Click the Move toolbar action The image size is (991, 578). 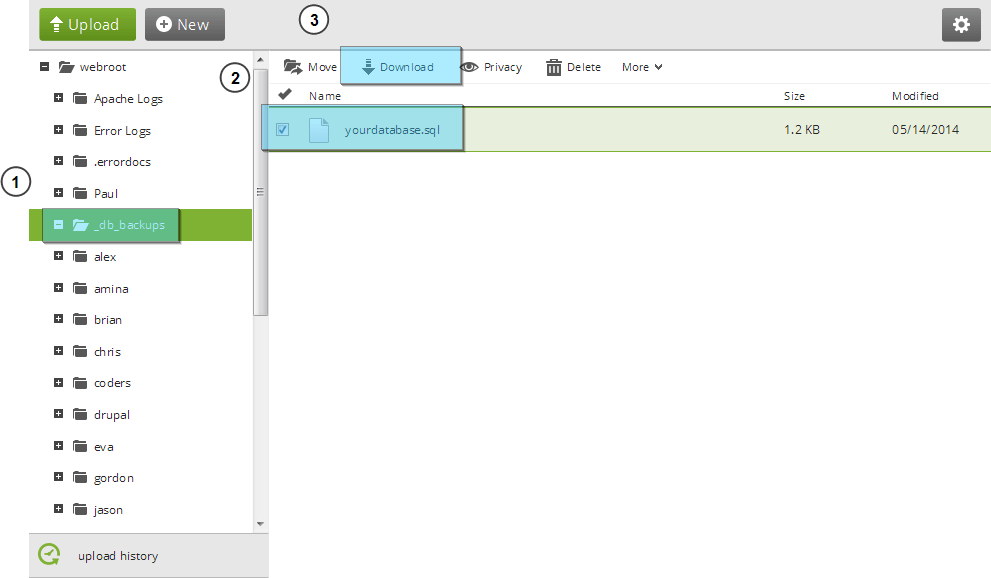click(x=310, y=67)
